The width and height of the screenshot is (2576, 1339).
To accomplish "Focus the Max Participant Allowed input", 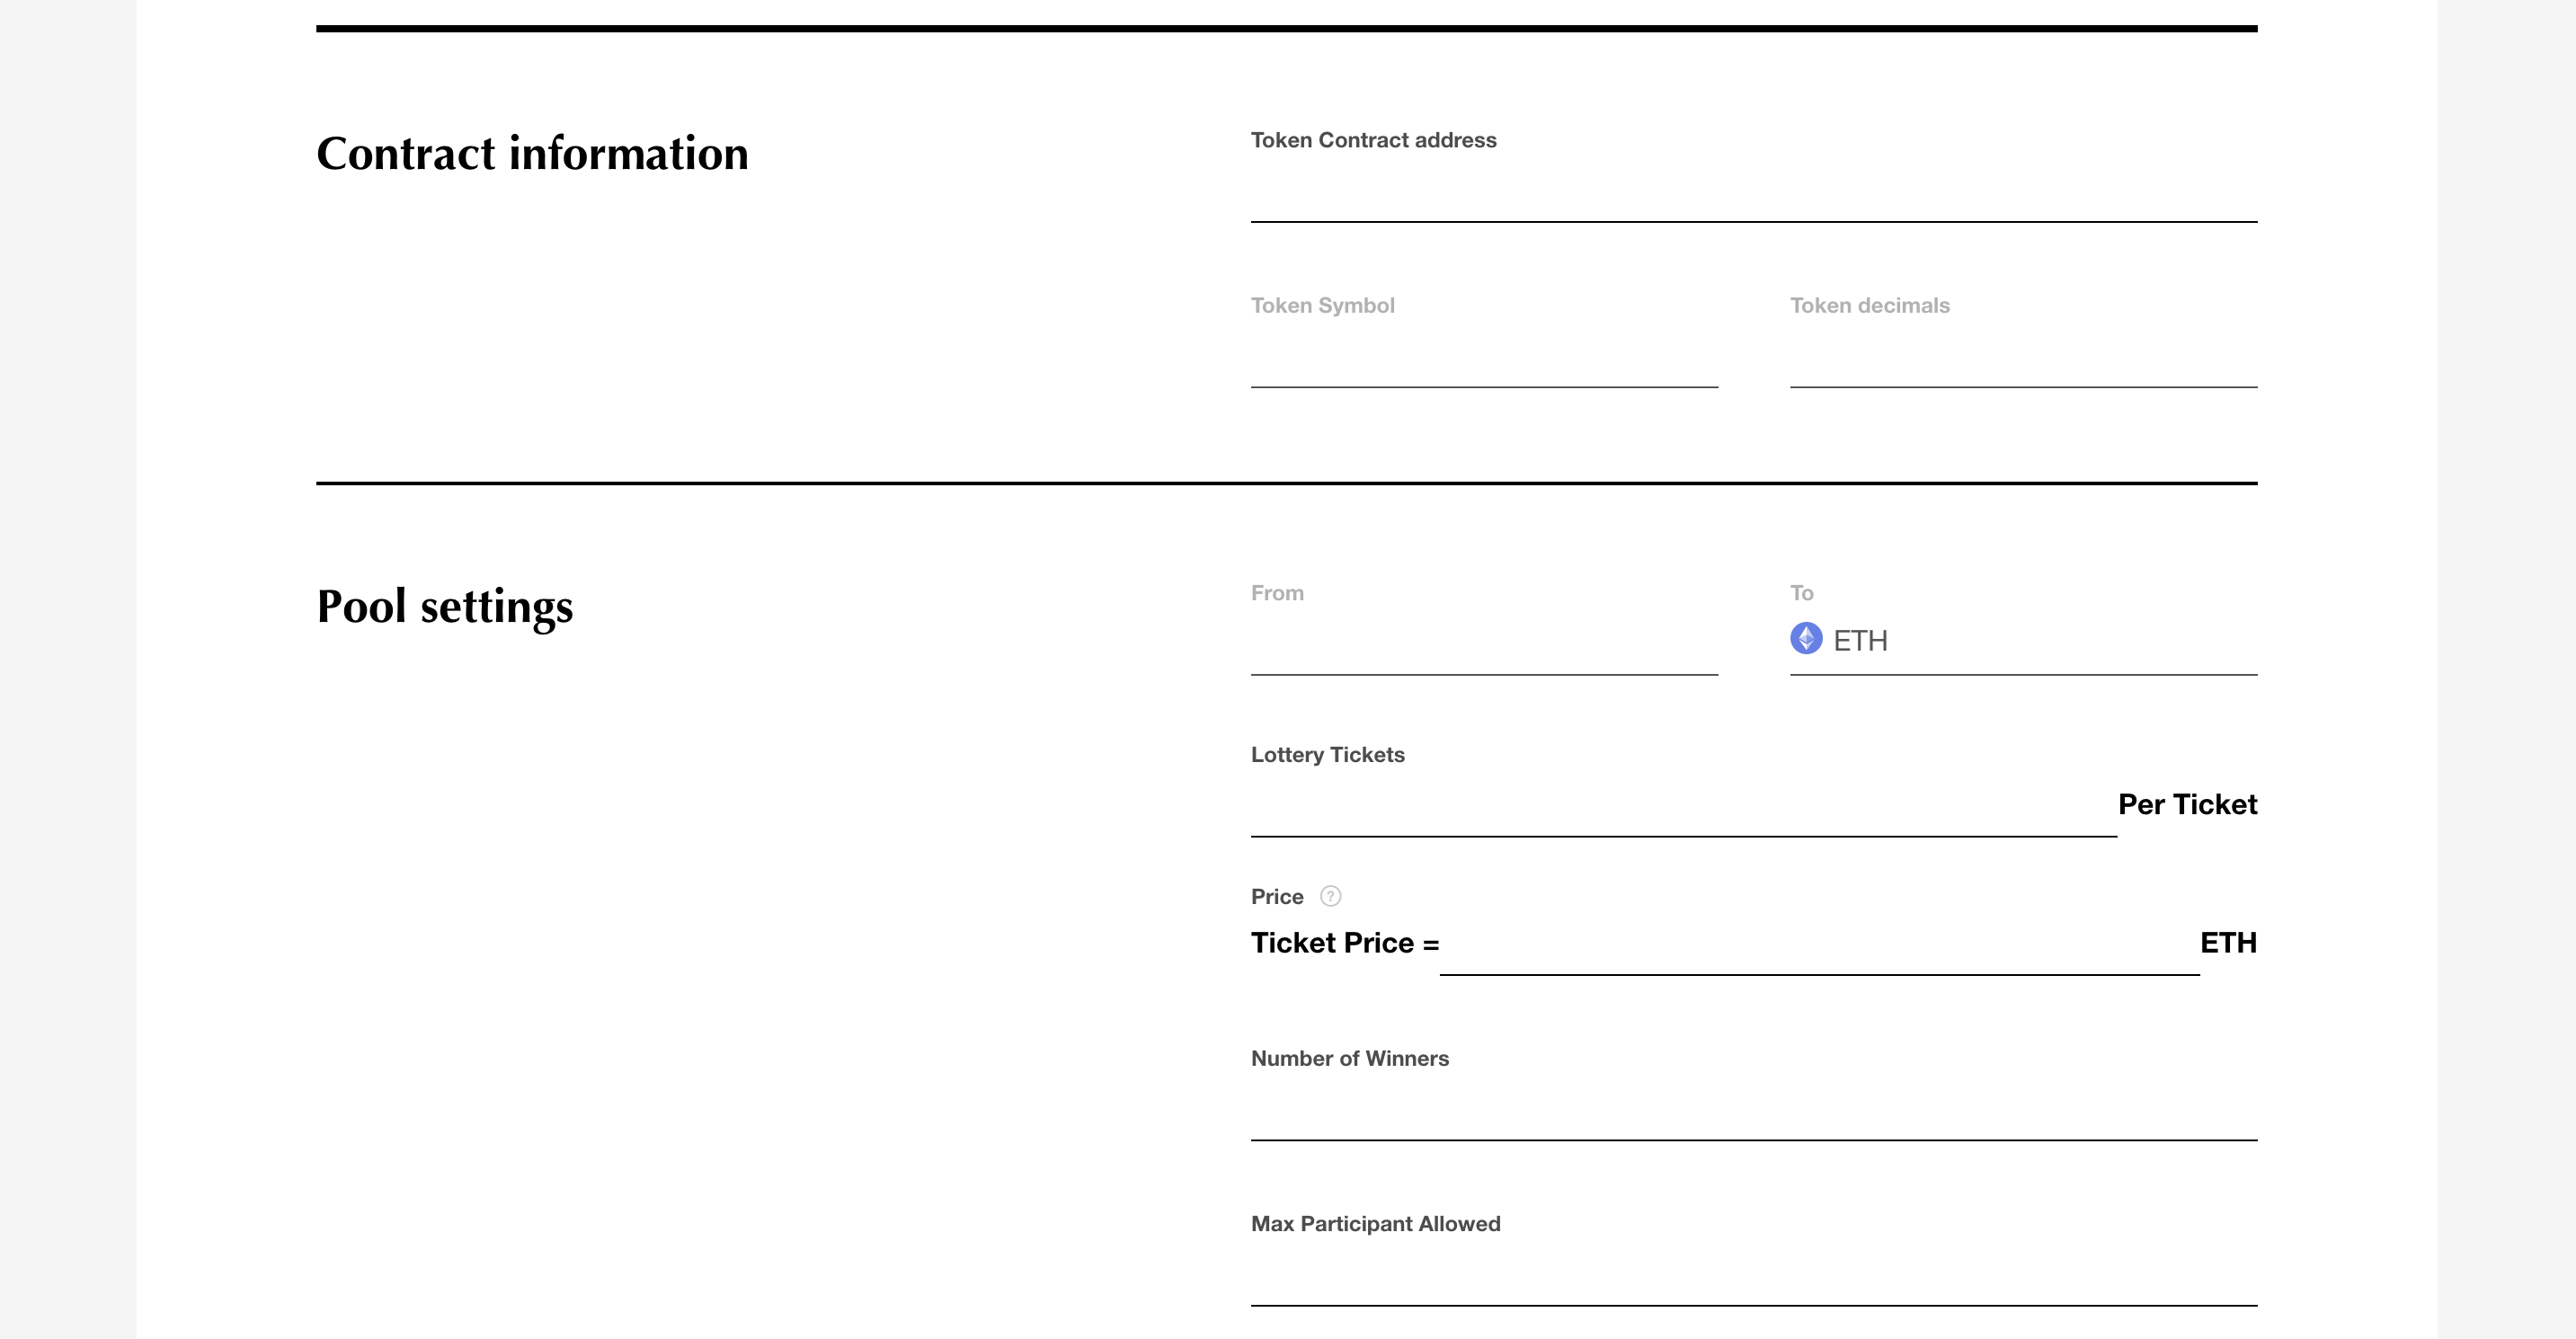I will click(x=1753, y=1278).
